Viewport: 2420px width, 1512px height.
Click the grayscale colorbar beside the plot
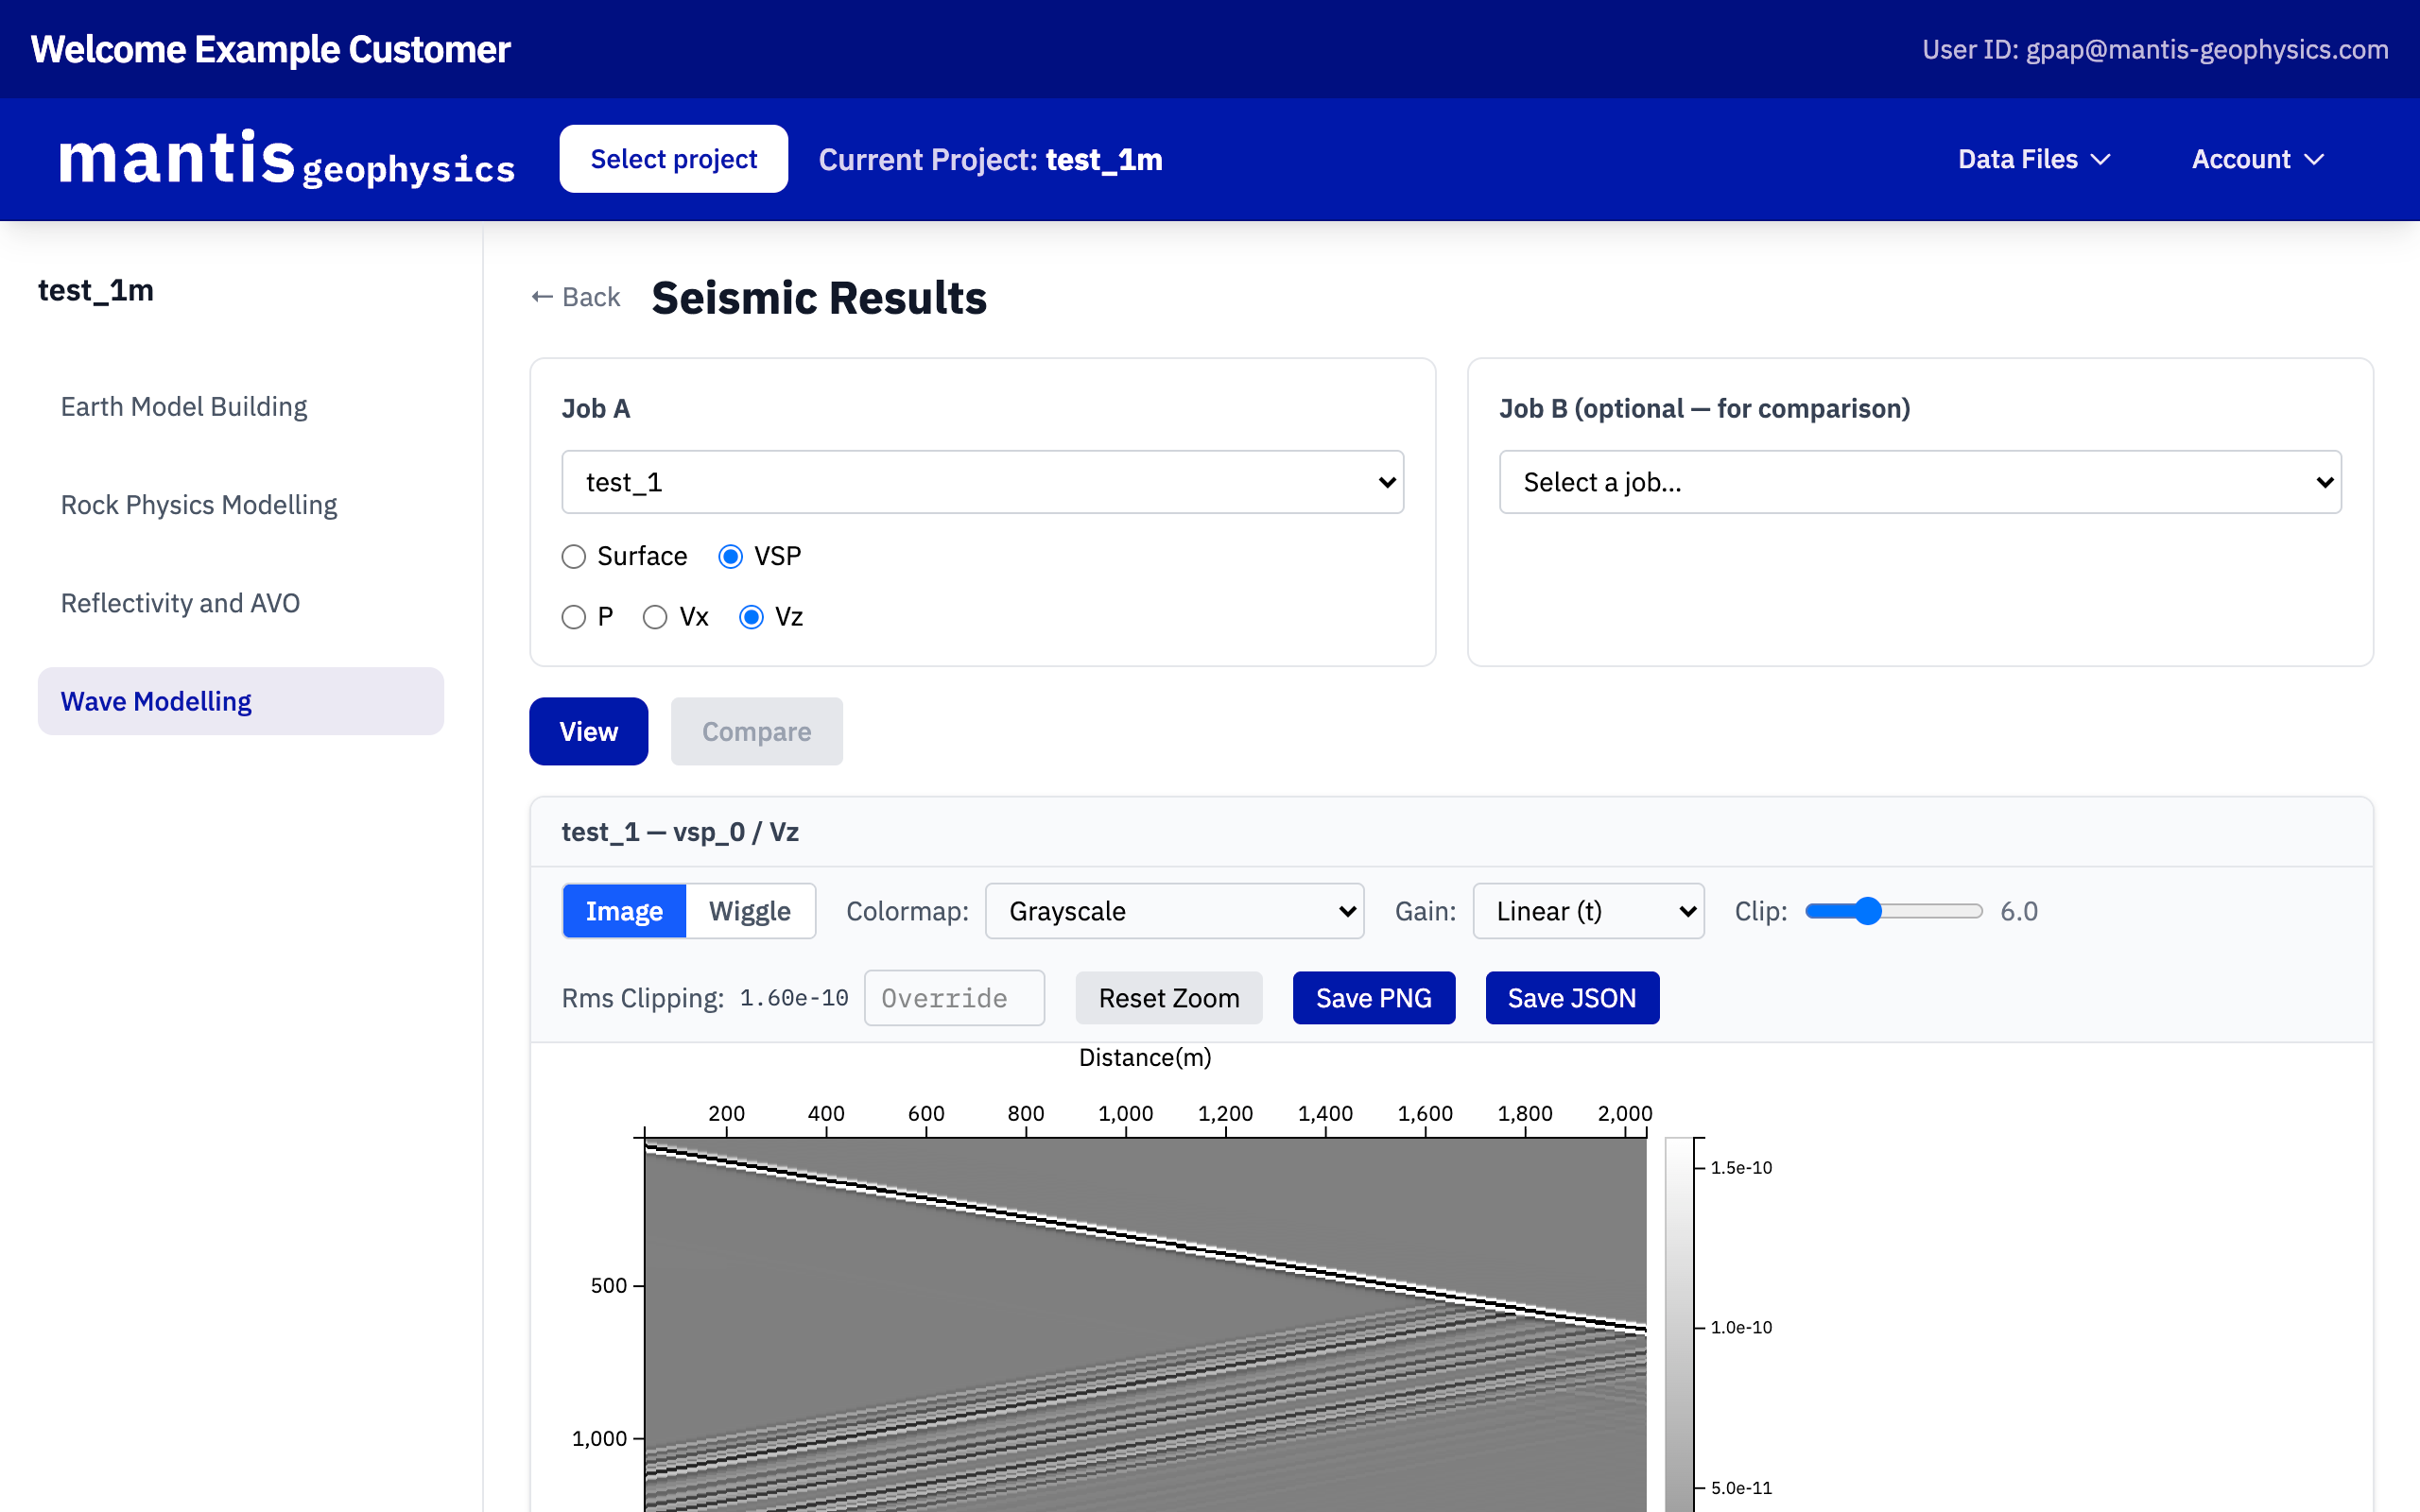coord(1679,1324)
